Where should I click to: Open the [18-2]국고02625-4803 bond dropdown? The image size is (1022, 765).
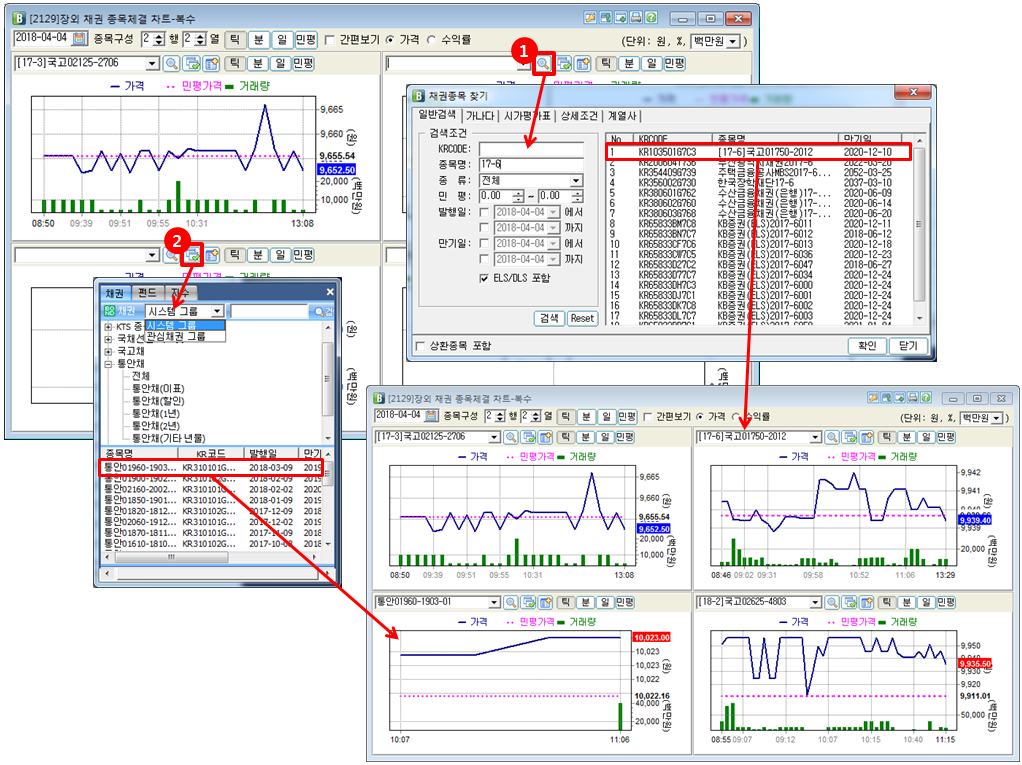pyautogui.click(x=815, y=602)
